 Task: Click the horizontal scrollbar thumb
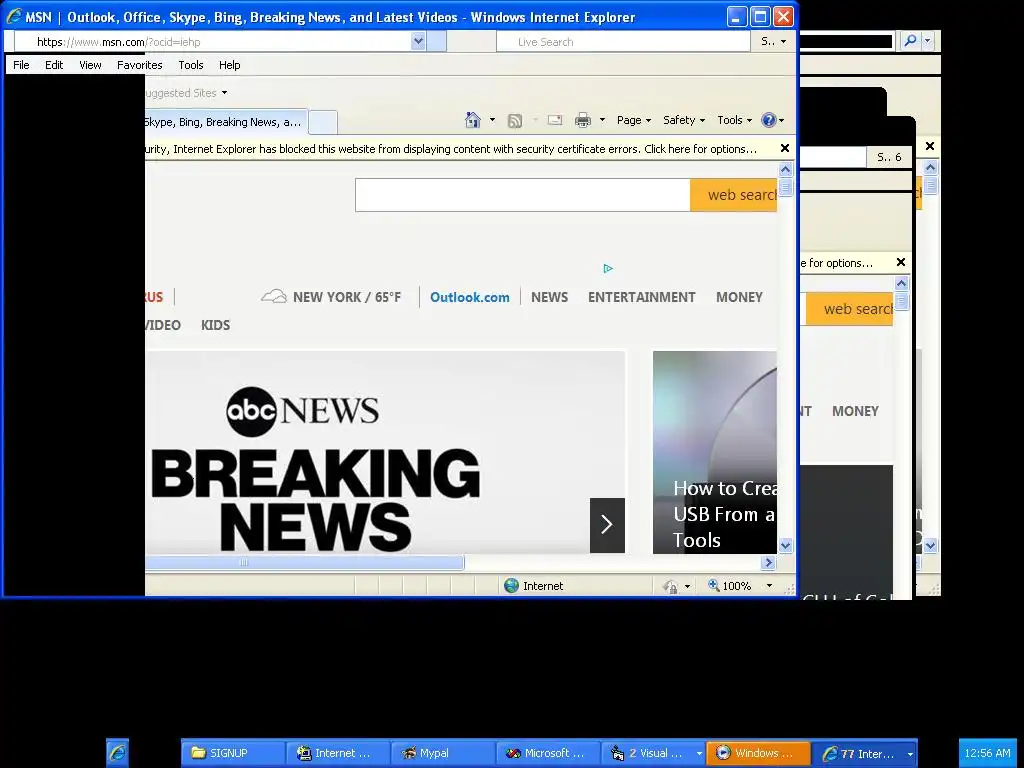tap(304, 562)
